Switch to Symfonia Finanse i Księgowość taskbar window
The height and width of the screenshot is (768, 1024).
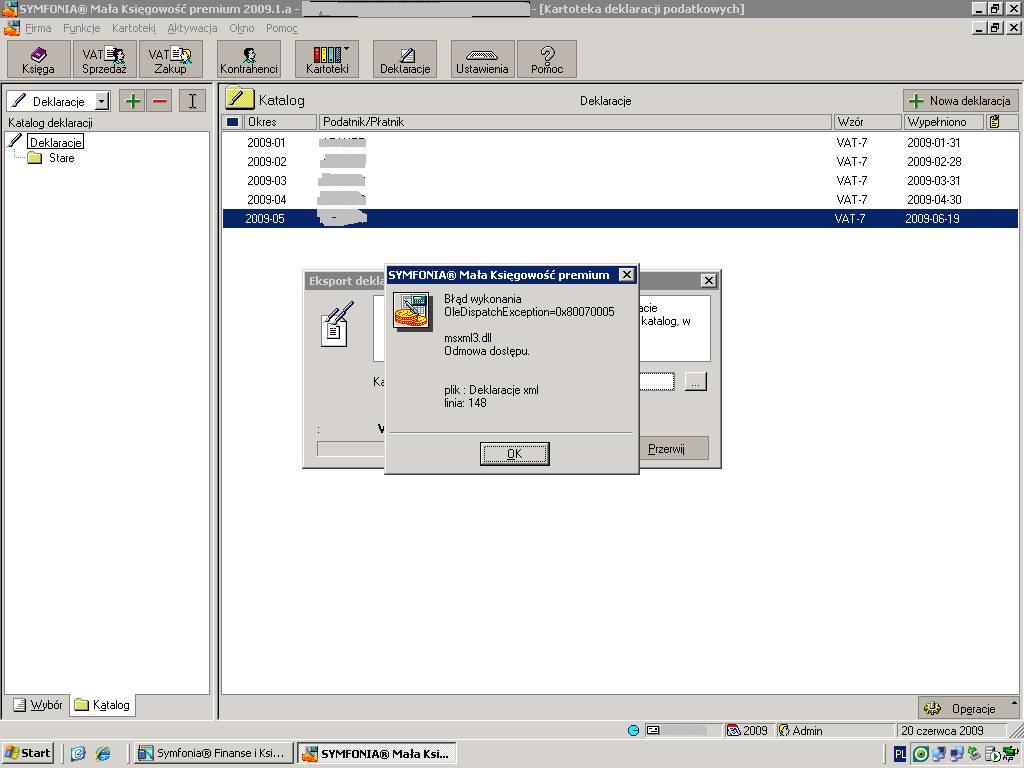[x=213, y=753]
